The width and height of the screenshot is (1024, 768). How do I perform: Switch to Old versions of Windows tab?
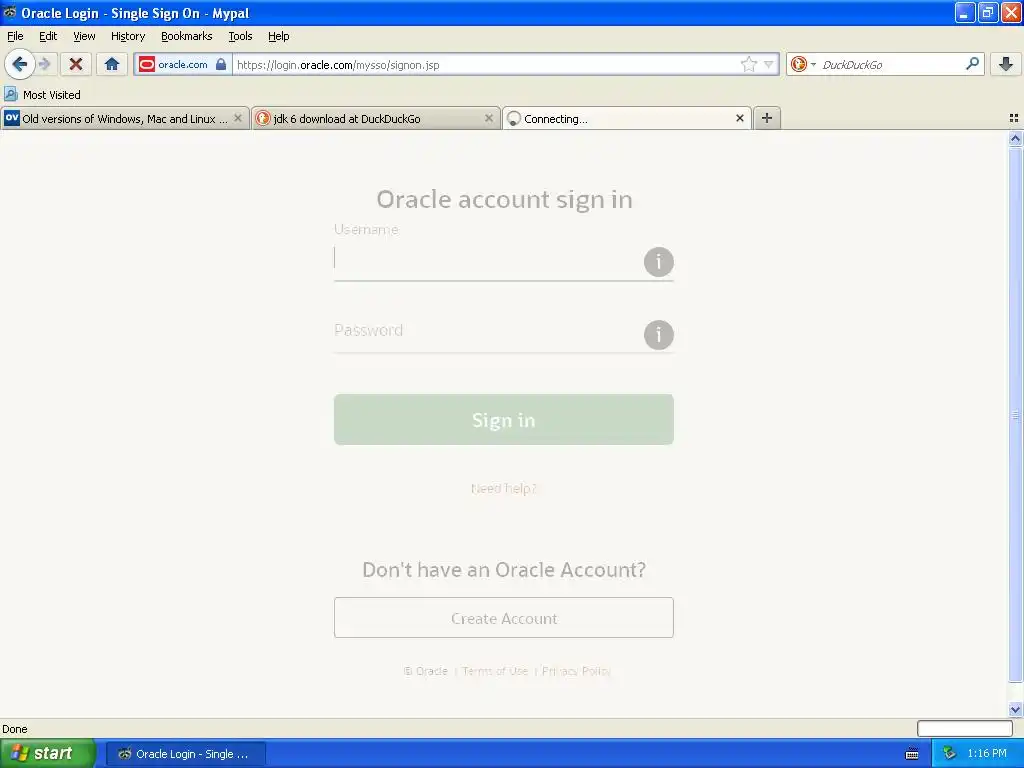click(125, 118)
